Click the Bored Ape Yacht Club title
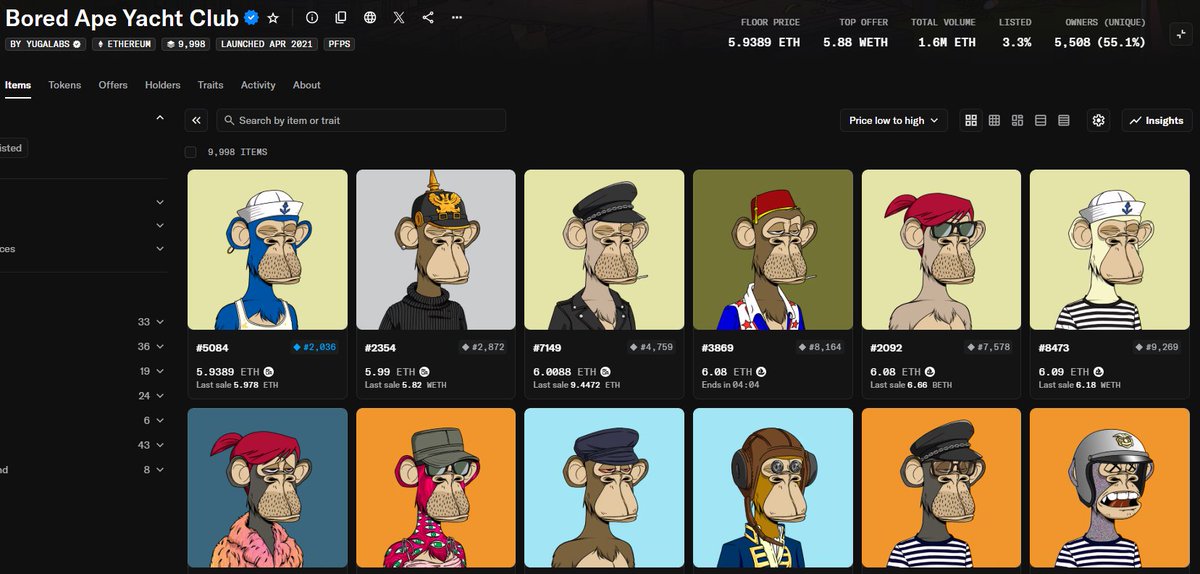The height and width of the screenshot is (574, 1200). tap(122, 18)
